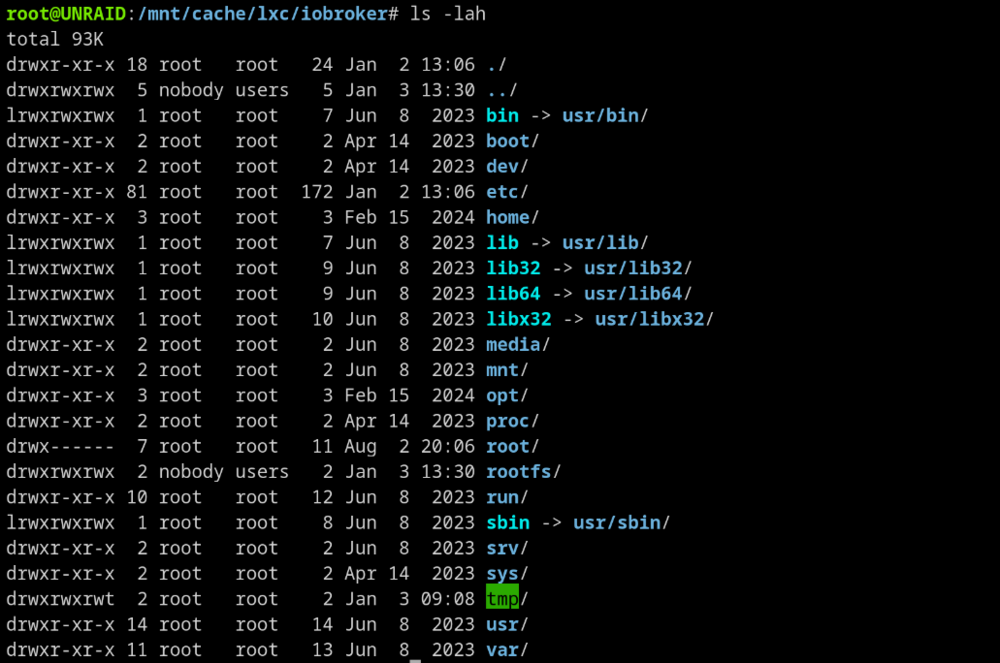Select the lib64 symlink name
Image resolution: width=1000 pixels, height=663 pixels.
coord(513,293)
